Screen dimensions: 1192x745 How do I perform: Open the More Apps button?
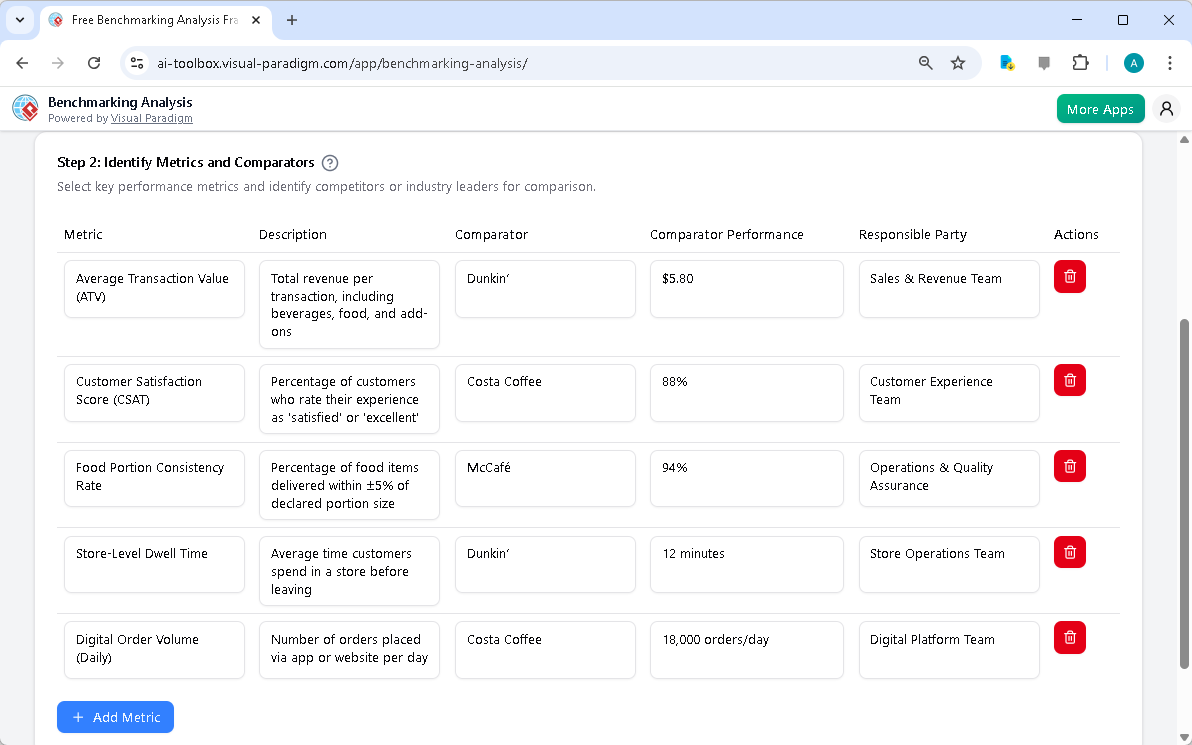(1100, 108)
